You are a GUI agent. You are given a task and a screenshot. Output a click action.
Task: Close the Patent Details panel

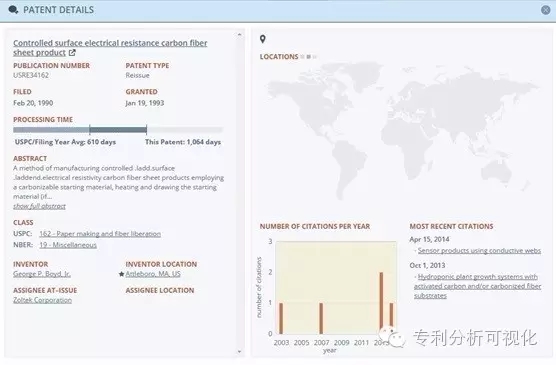pos(546,10)
